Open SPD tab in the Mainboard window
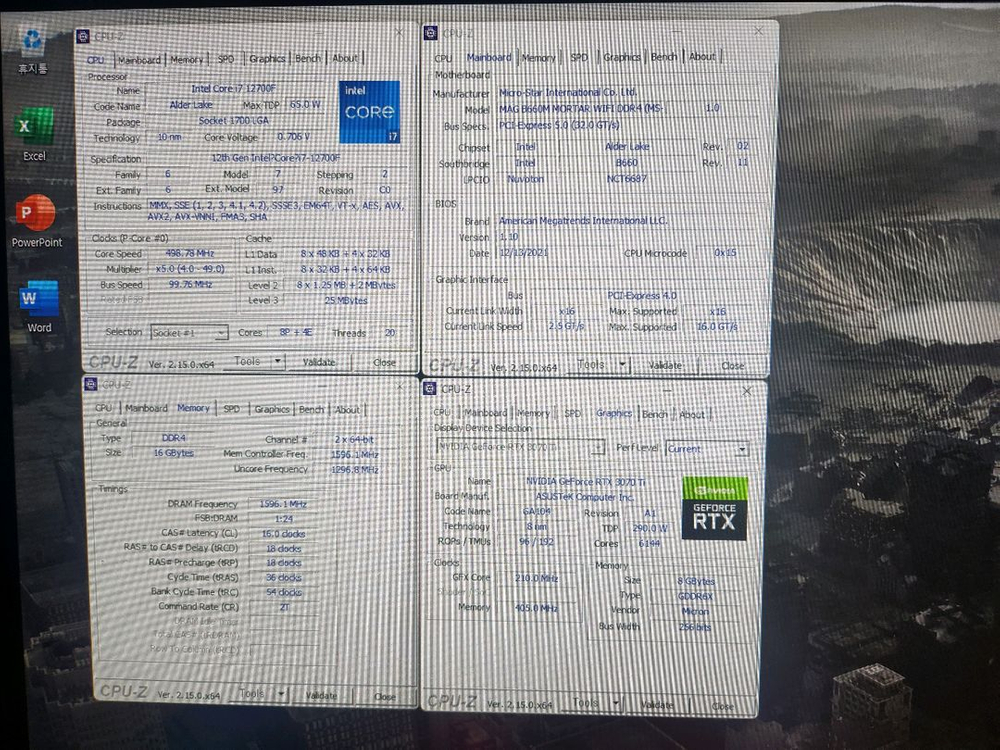Viewport: 1000px width, 750px height. [579, 57]
